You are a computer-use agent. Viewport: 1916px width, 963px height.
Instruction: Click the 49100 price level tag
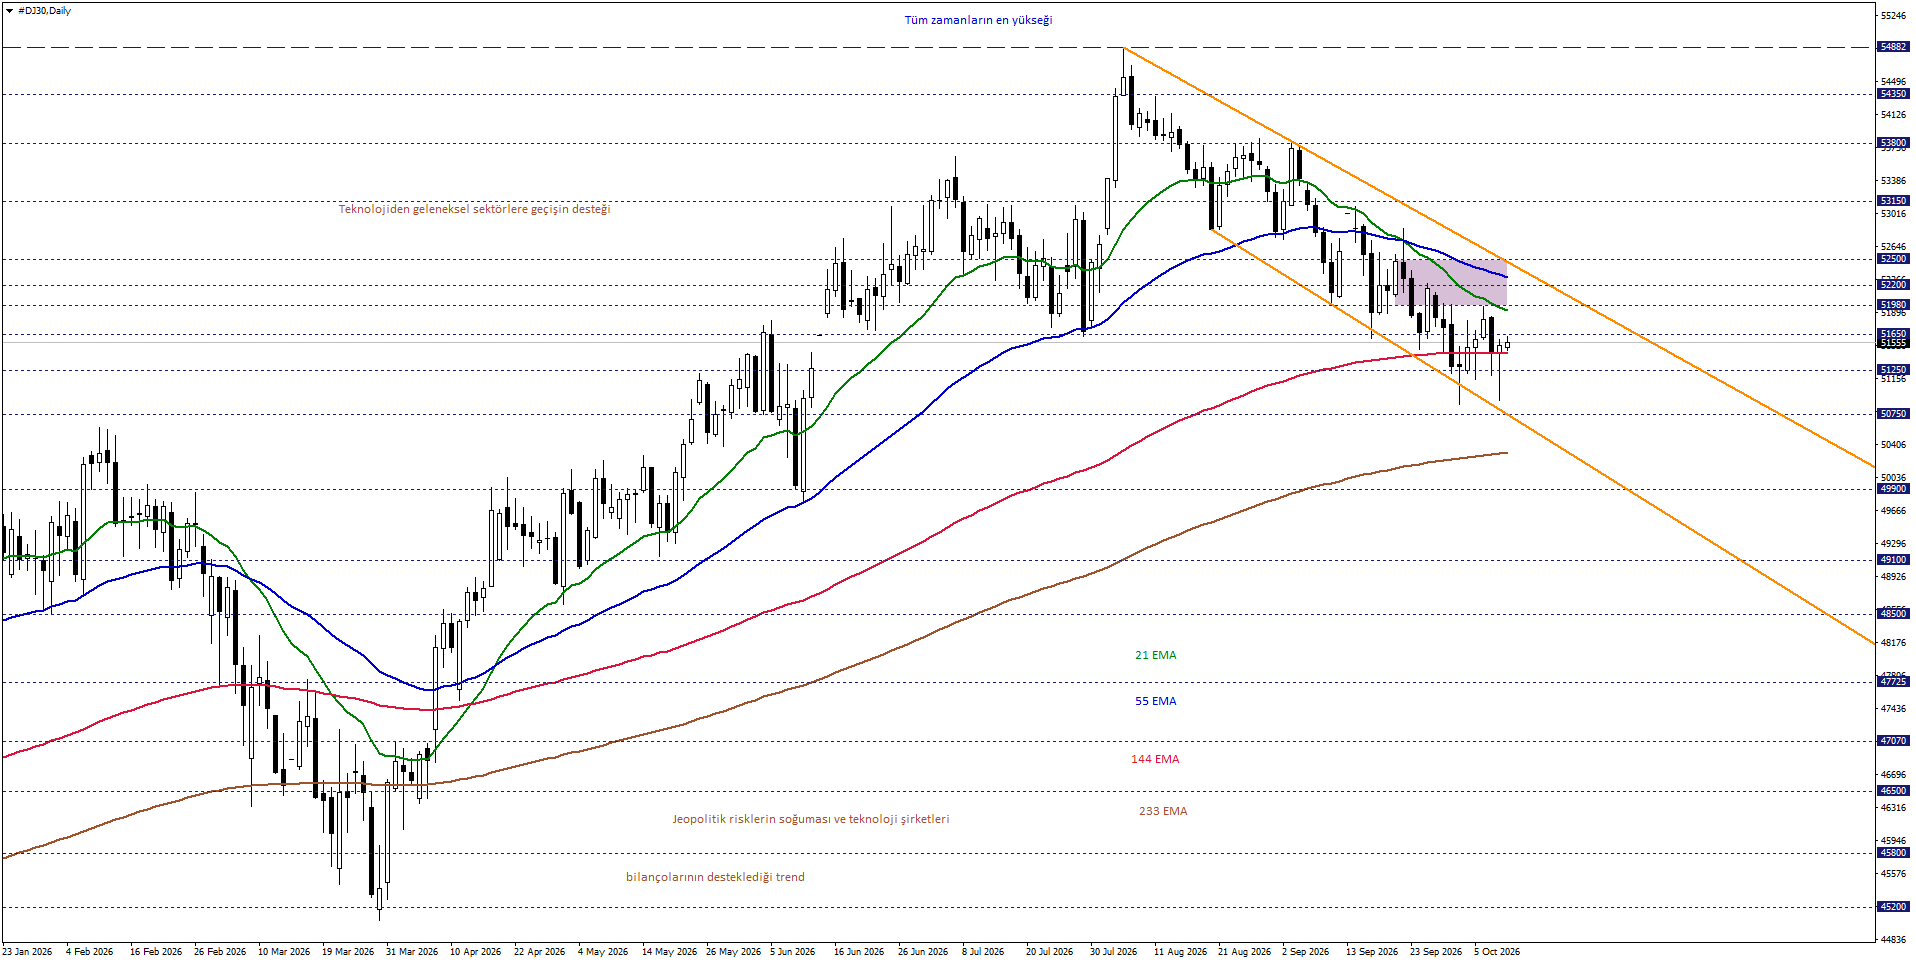click(1893, 560)
